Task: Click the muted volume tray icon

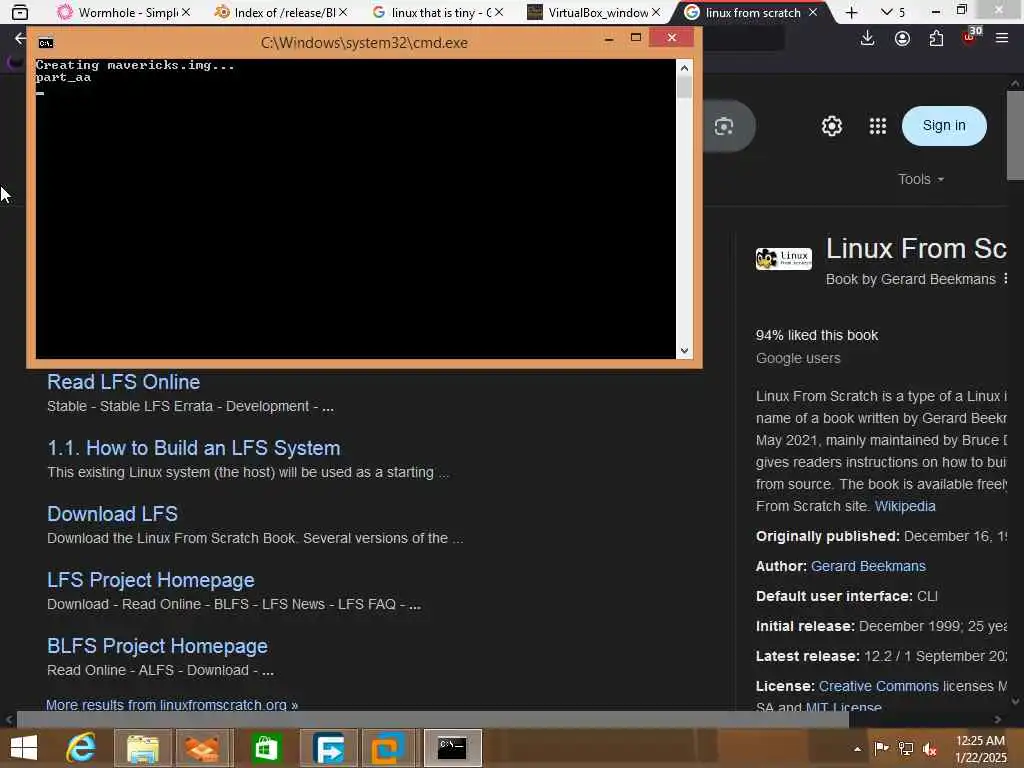Action: pyautogui.click(x=929, y=749)
